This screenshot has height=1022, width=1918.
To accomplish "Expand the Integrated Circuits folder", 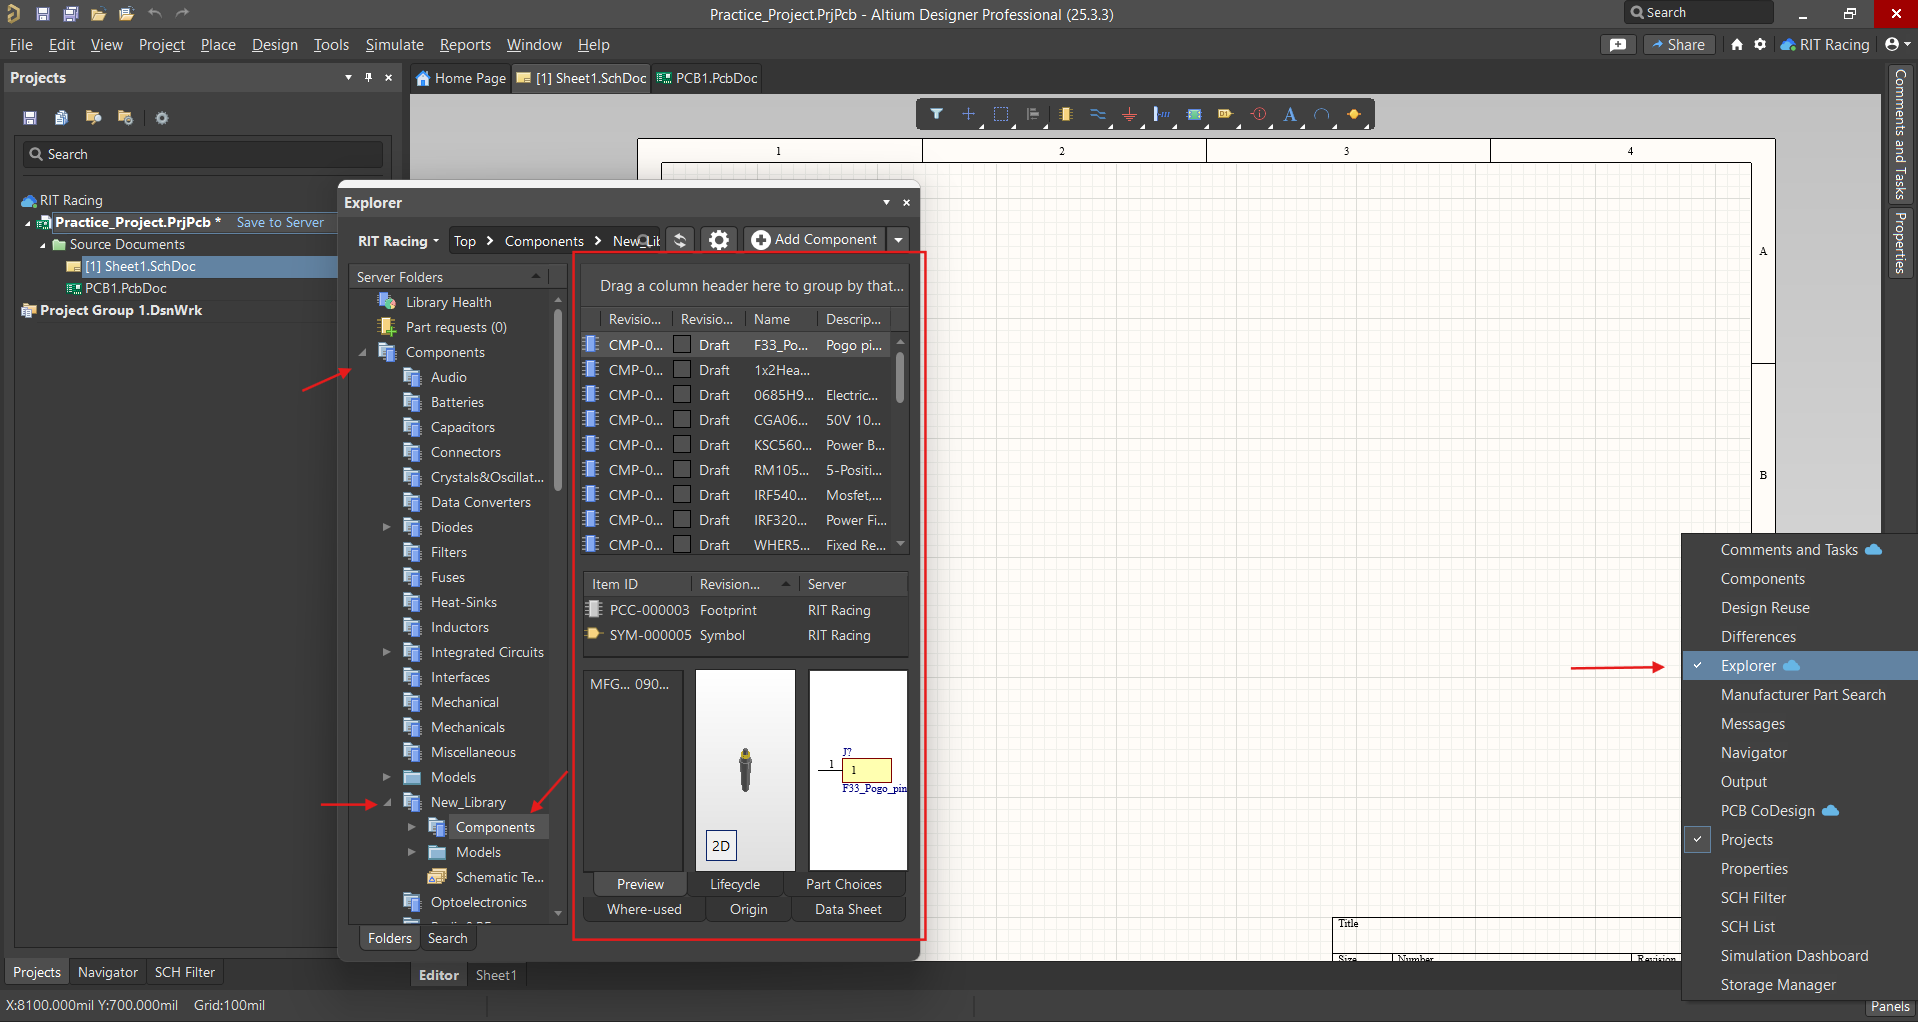I will pyautogui.click(x=387, y=652).
